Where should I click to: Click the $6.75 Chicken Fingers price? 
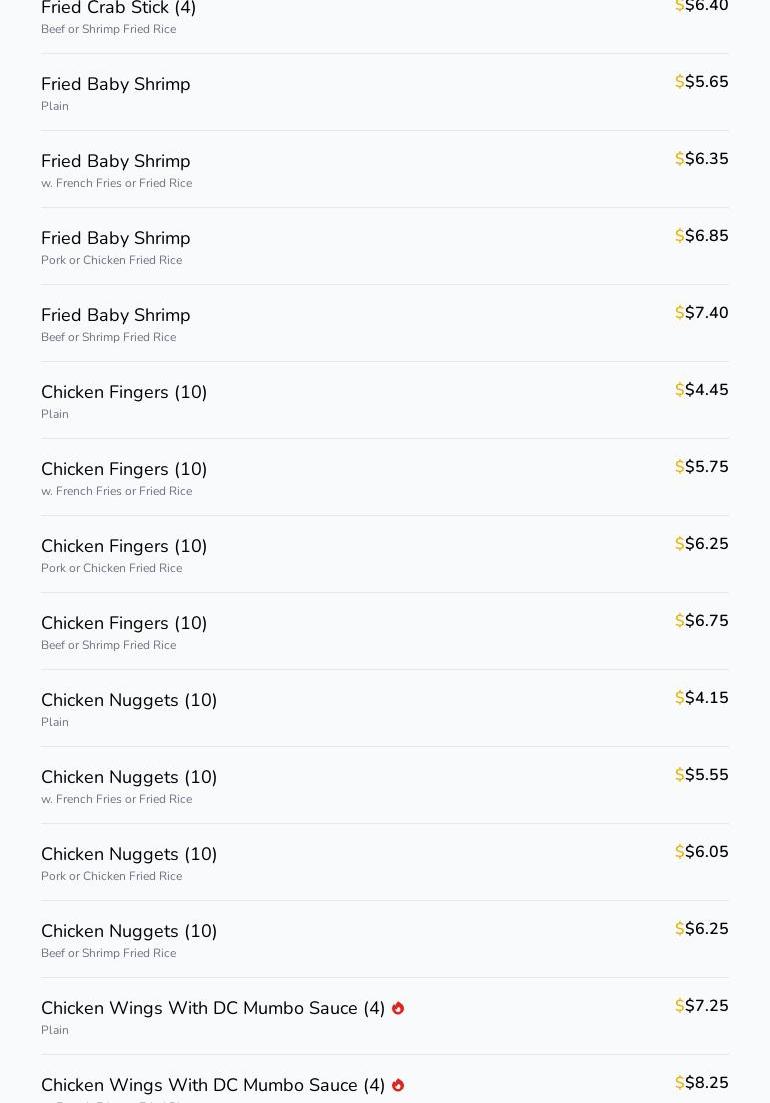(x=702, y=621)
